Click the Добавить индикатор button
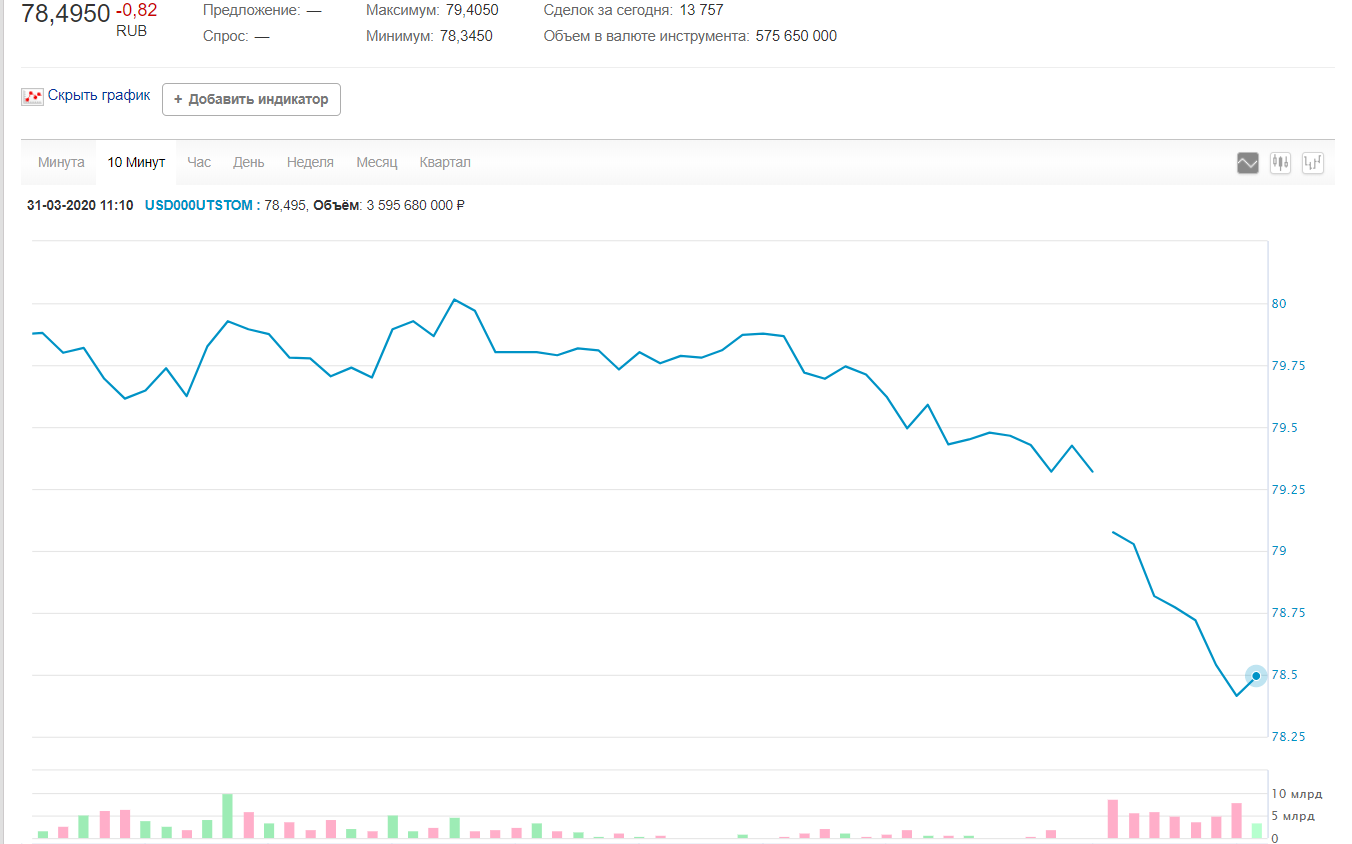 point(251,99)
